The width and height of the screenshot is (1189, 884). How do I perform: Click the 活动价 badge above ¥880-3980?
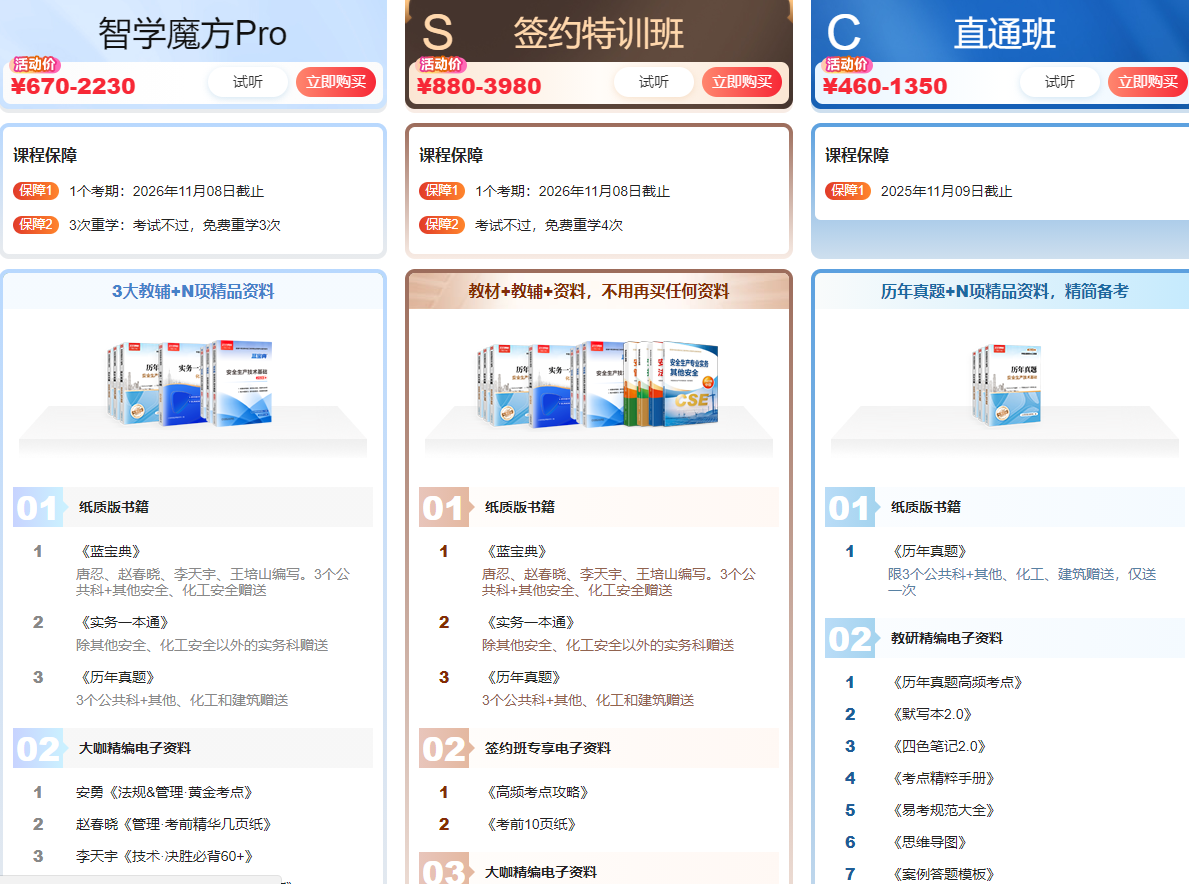[x=441, y=64]
